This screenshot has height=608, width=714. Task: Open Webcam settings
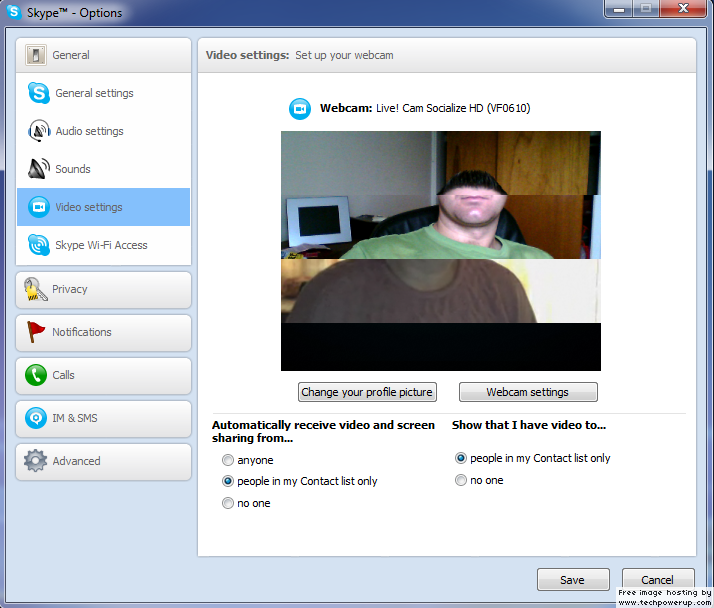[528, 392]
